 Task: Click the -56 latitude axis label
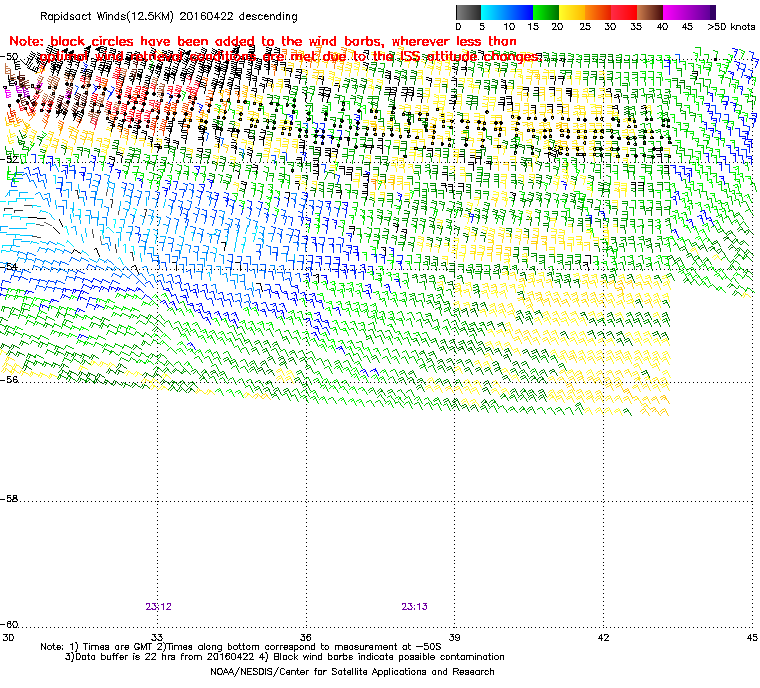point(10,380)
